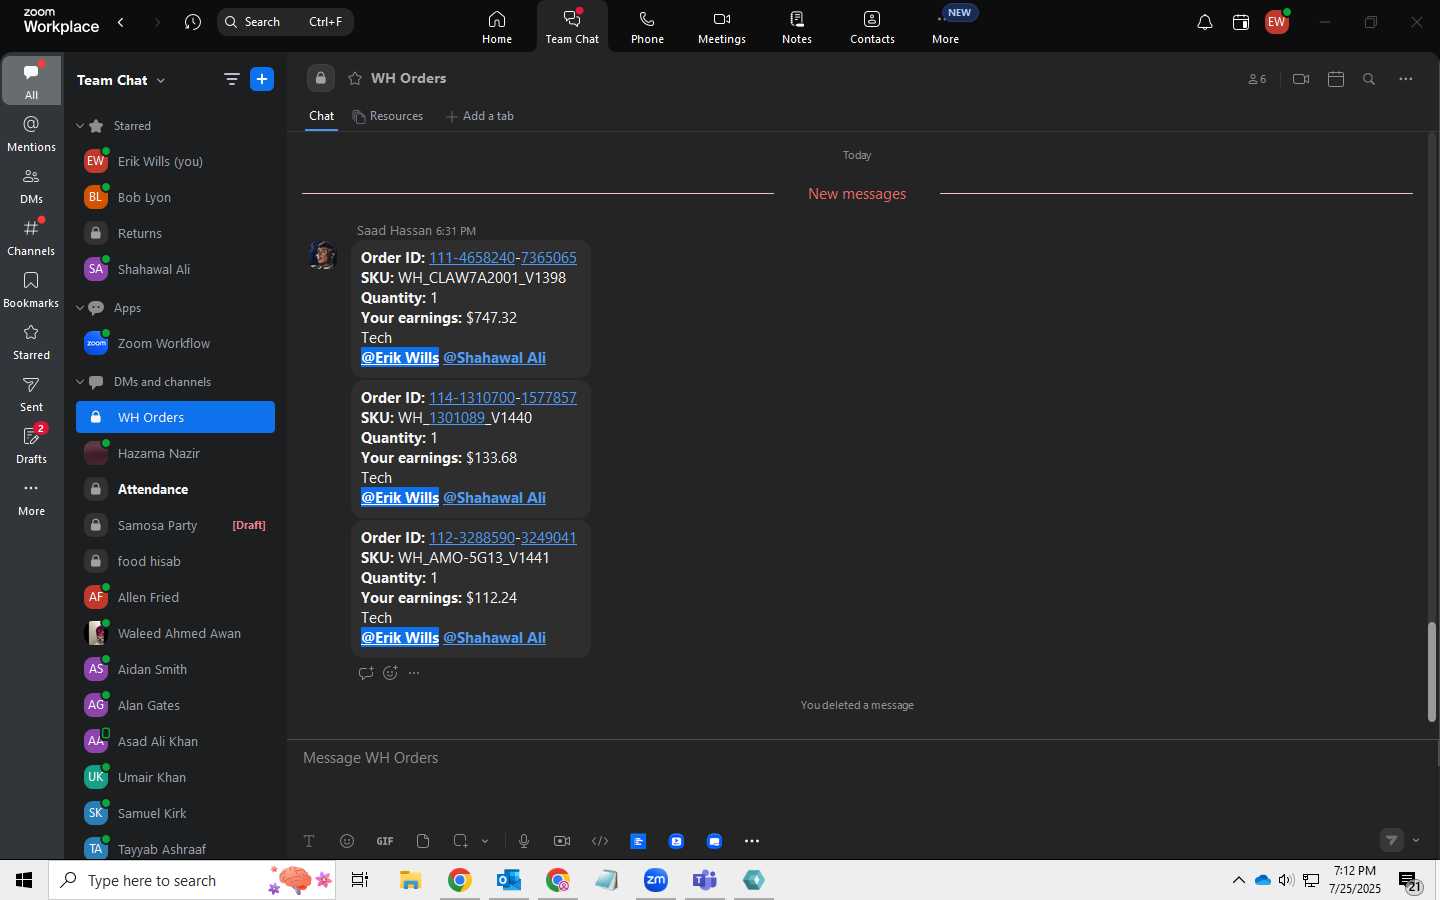This screenshot has width=1440, height=900.
Task: Open the GIF picker
Action: [x=385, y=841]
